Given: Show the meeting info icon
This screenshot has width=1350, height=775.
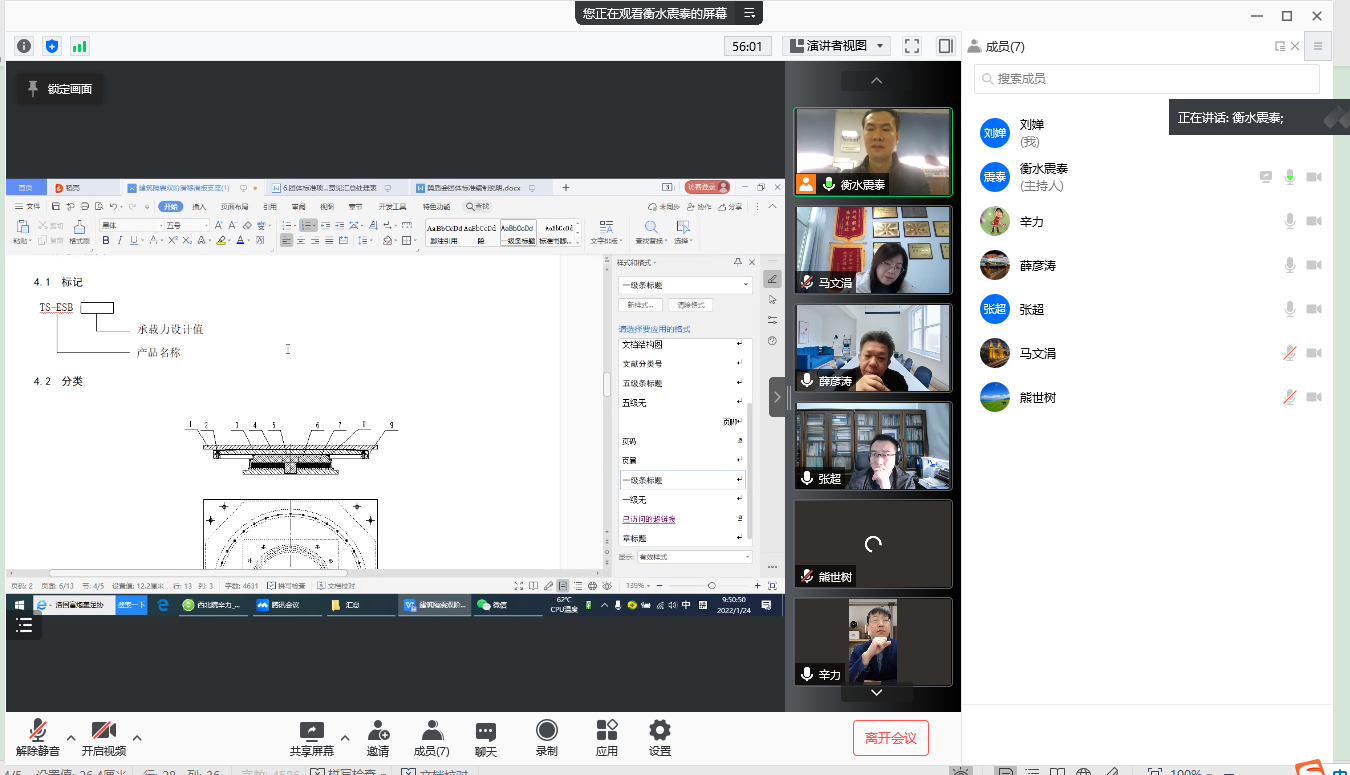Looking at the screenshot, I should [x=24, y=46].
